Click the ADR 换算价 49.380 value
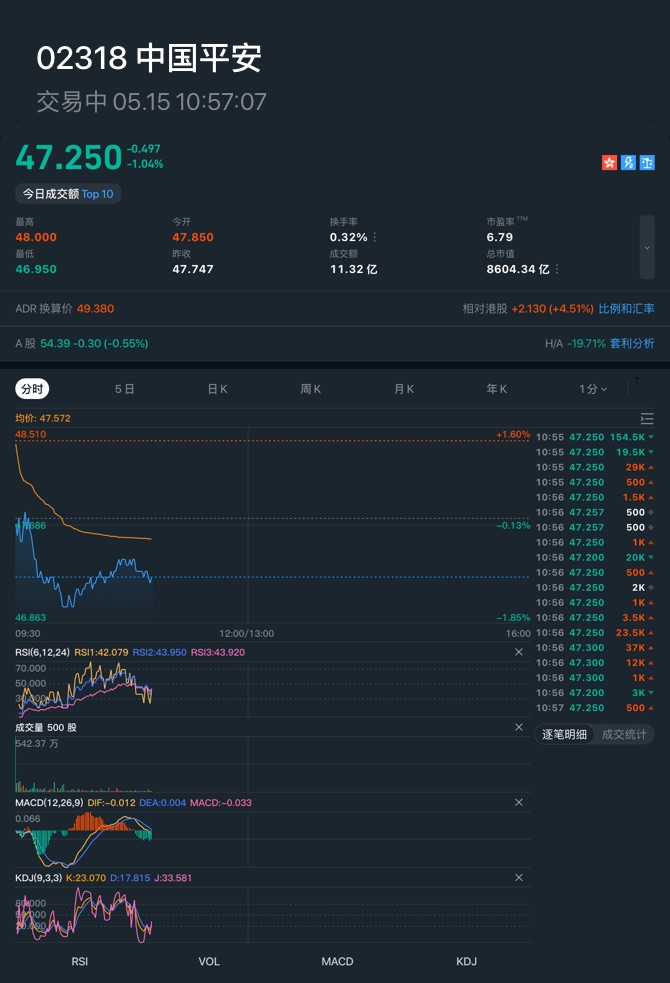Viewport: 670px width, 983px height. 95,308
